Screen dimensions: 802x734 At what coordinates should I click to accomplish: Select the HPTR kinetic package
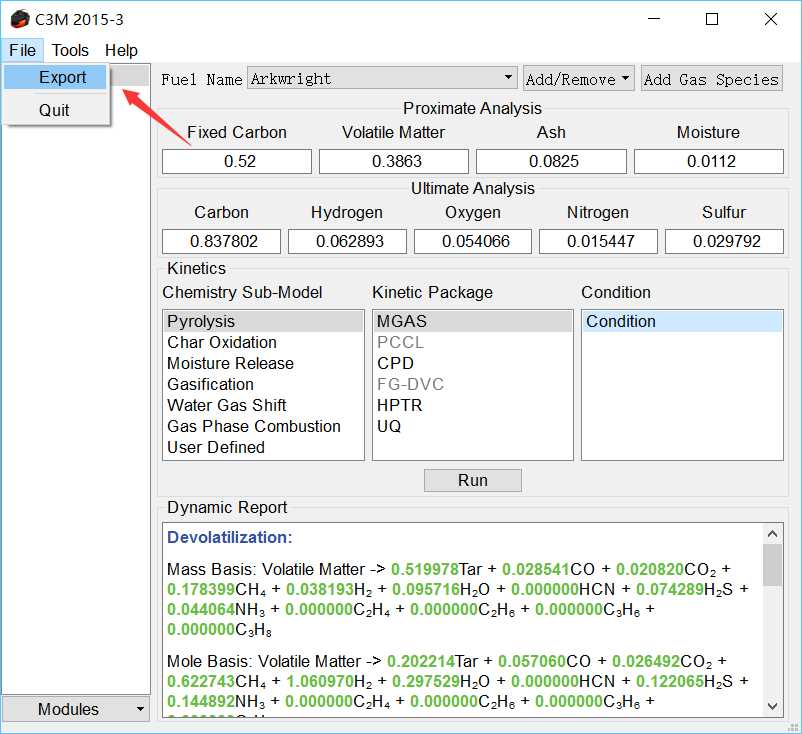click(400, 405)
